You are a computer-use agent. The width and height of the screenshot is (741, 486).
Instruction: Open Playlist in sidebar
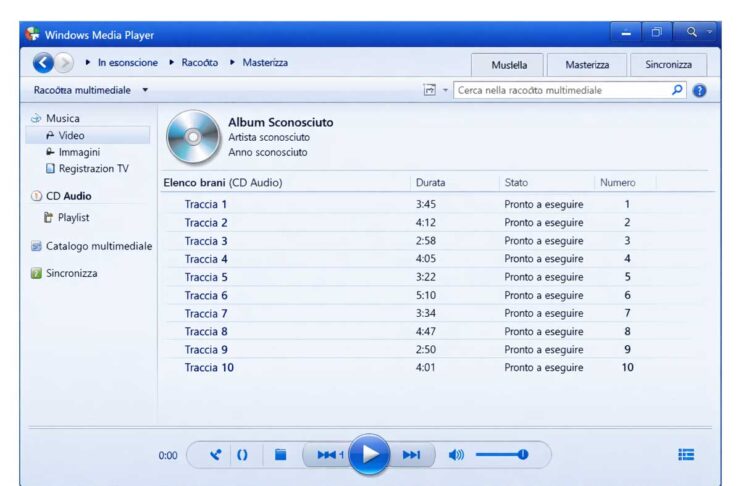click(67, 217)
